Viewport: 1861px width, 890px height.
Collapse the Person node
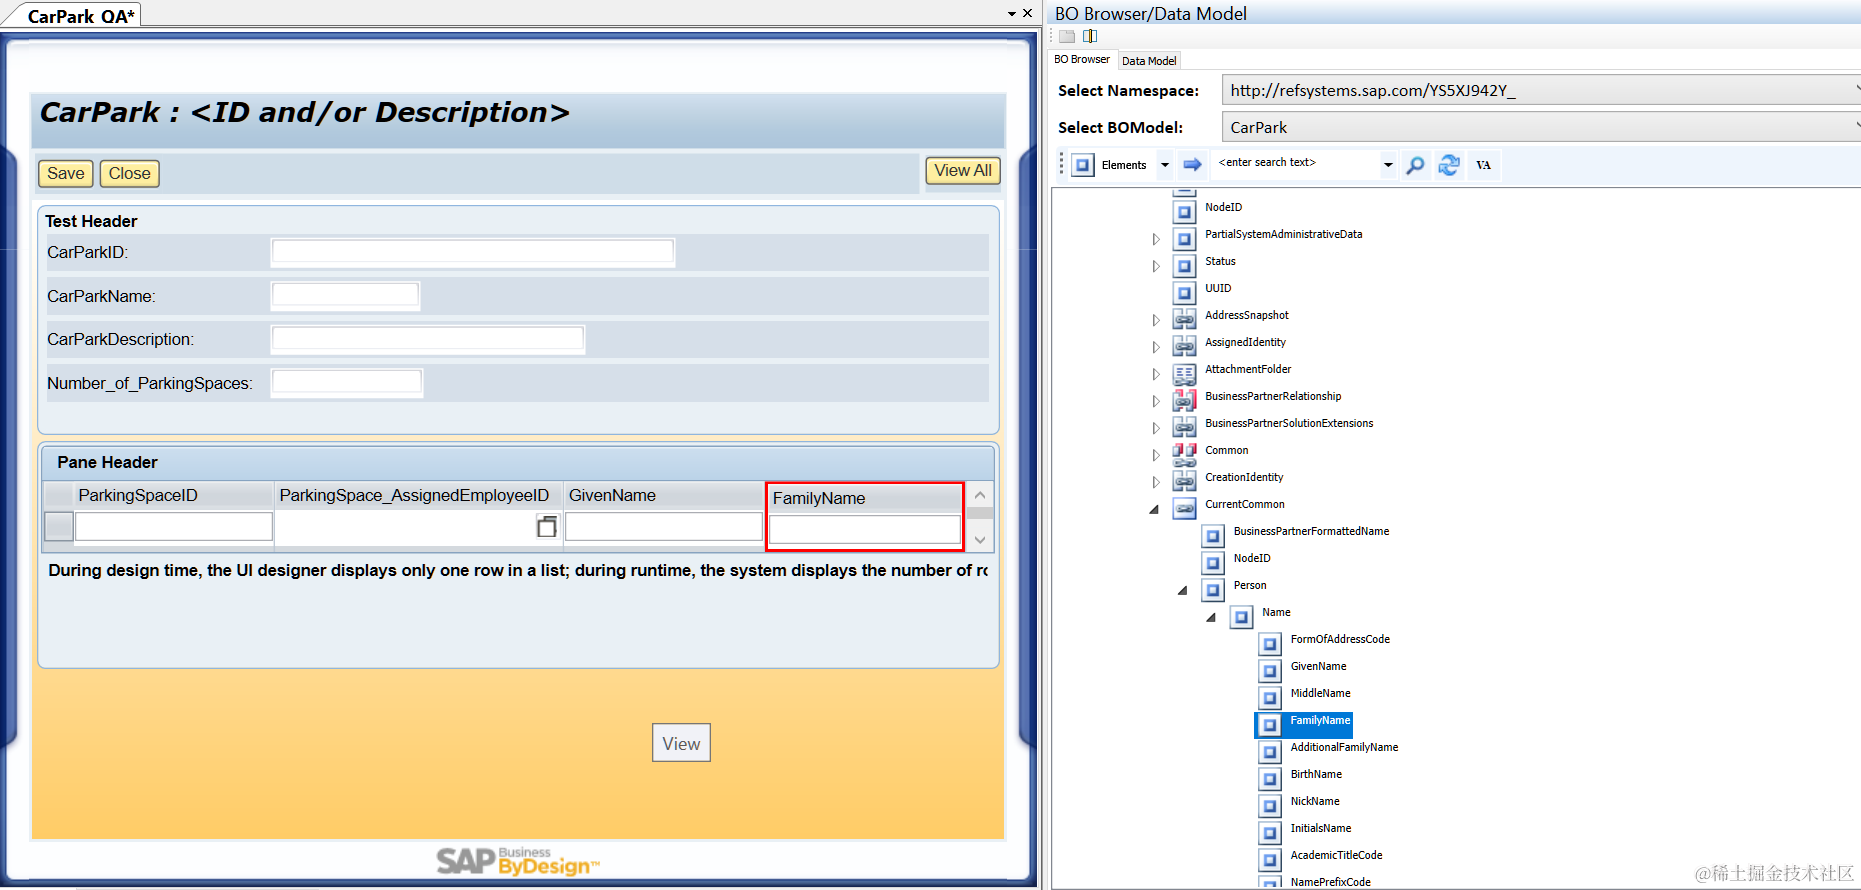[x=1183, y=590]
